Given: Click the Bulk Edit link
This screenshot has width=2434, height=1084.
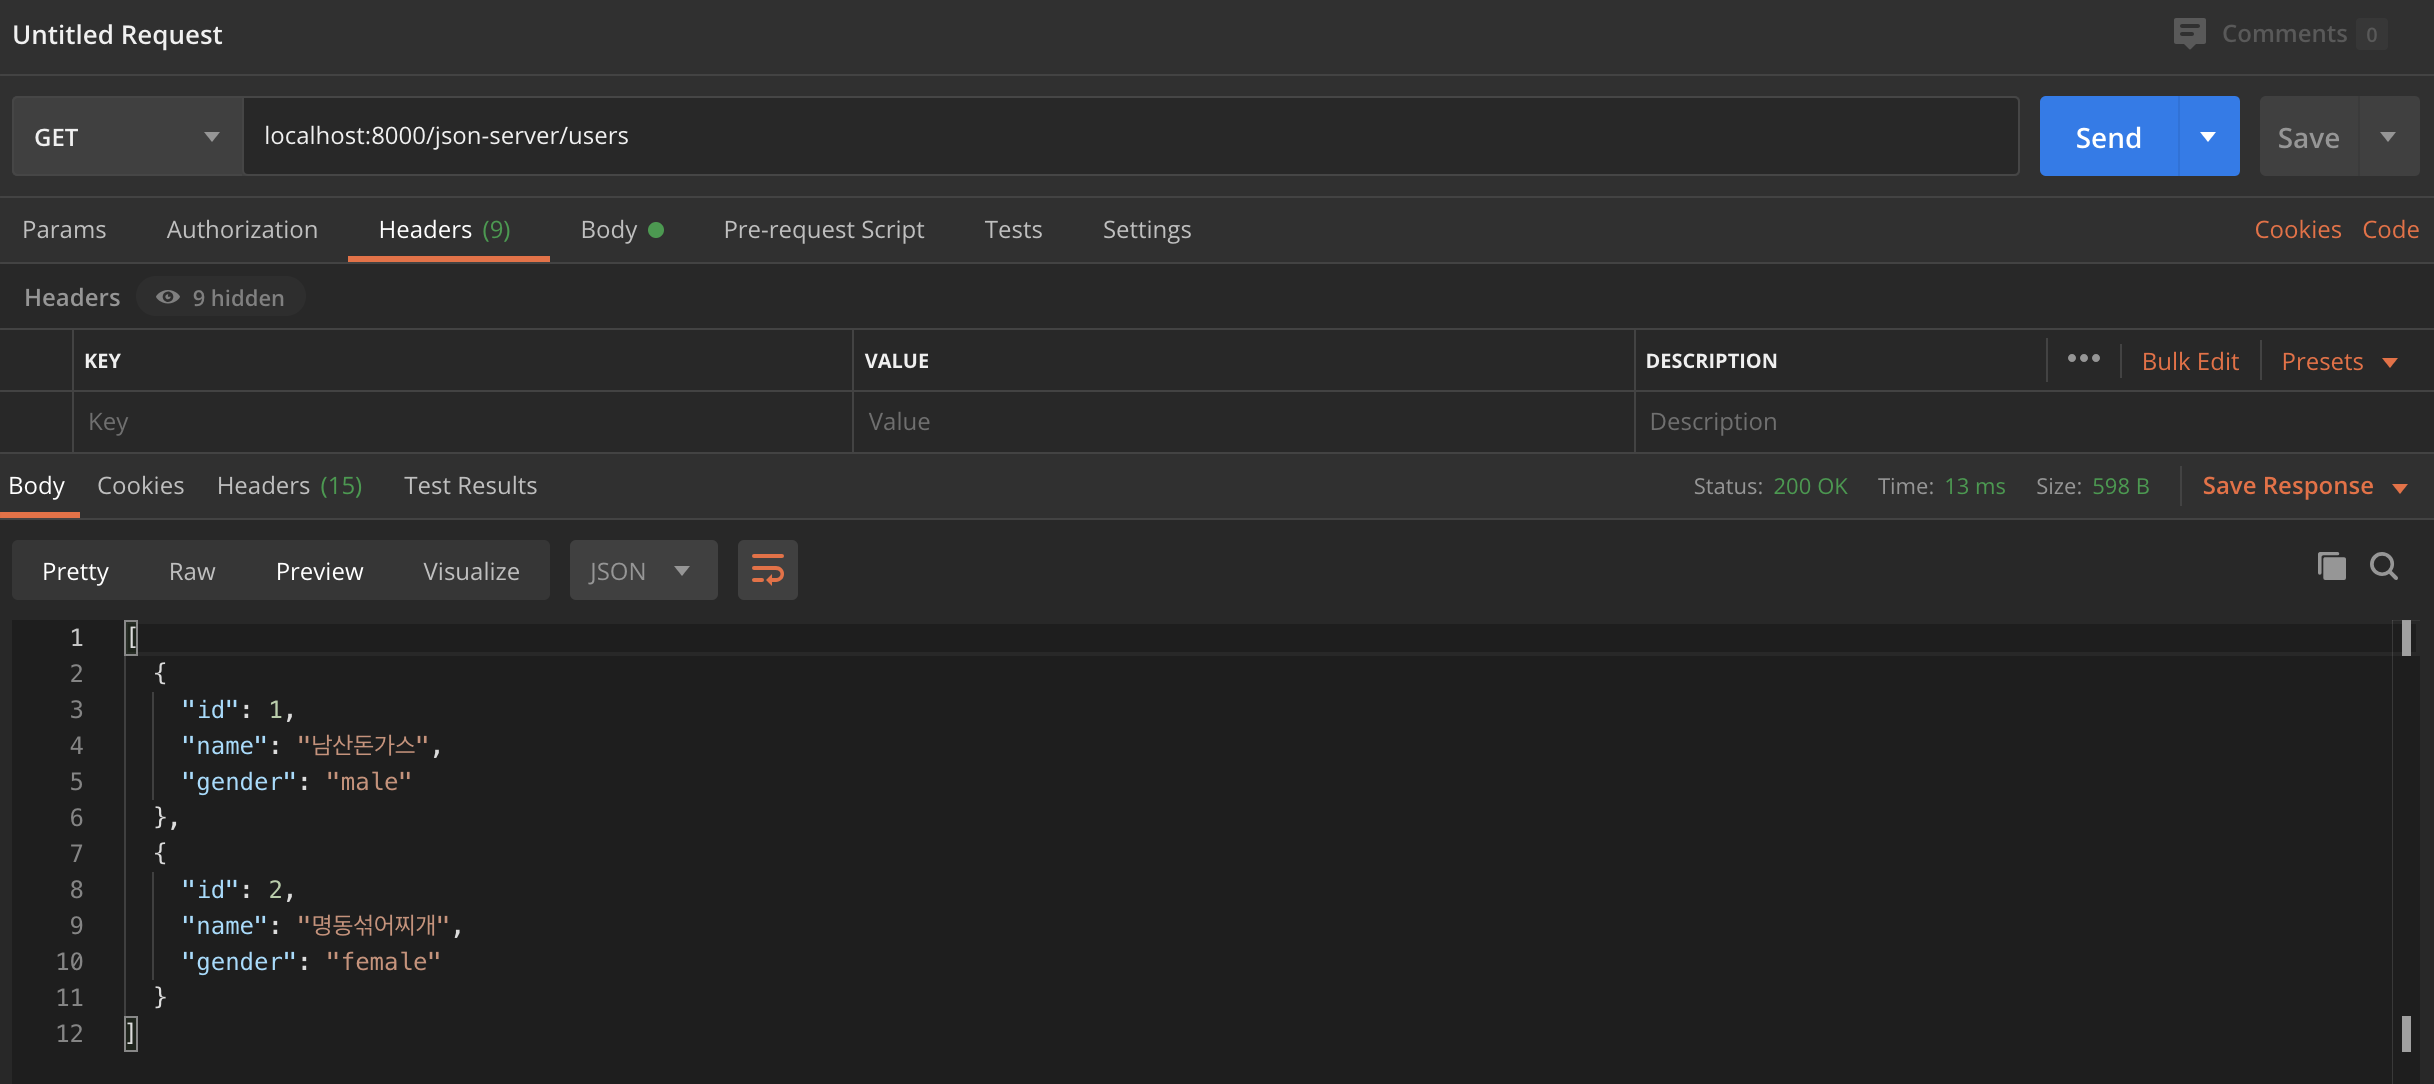Looking at the screenshot, I should (2189, 361).
